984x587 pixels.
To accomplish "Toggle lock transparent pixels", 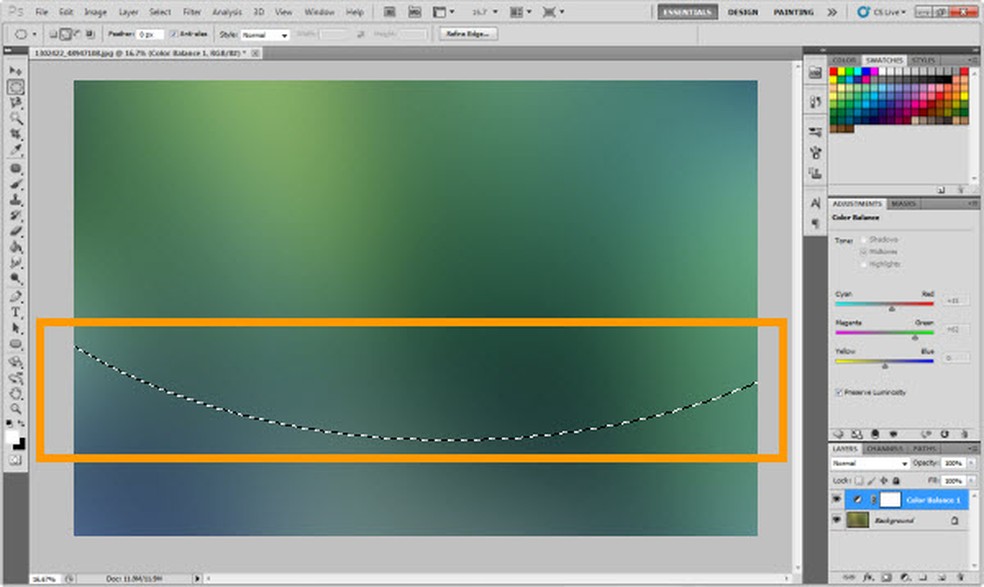I will pos(858,480).
